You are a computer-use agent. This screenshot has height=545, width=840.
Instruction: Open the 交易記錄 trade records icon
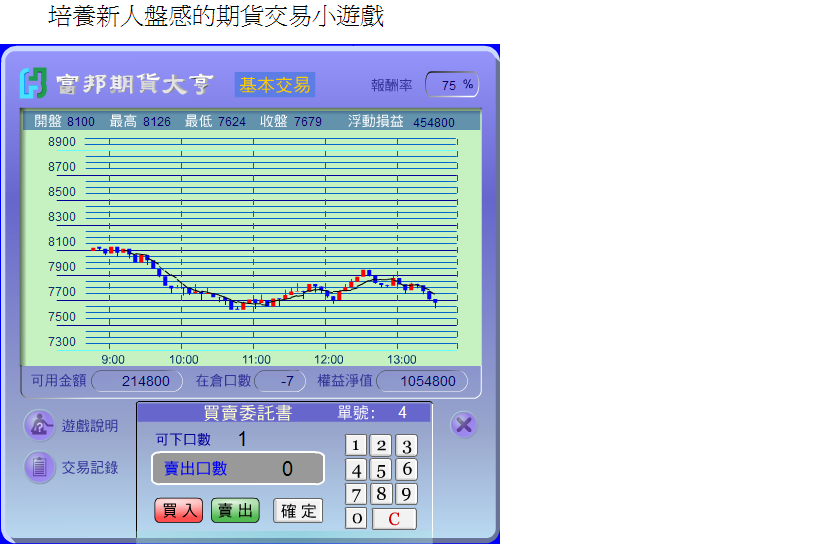[x=39, y=467]
